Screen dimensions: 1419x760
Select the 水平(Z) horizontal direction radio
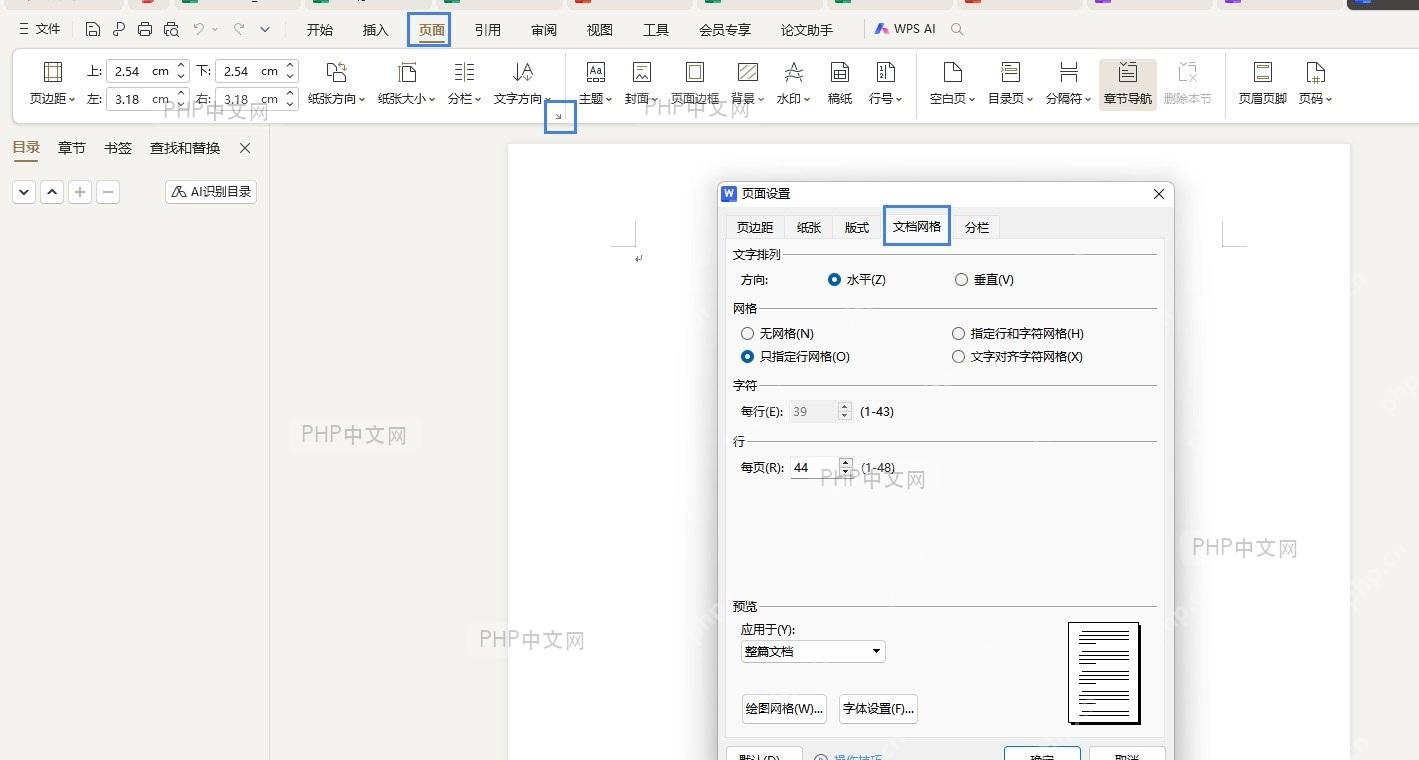[834, 280]
